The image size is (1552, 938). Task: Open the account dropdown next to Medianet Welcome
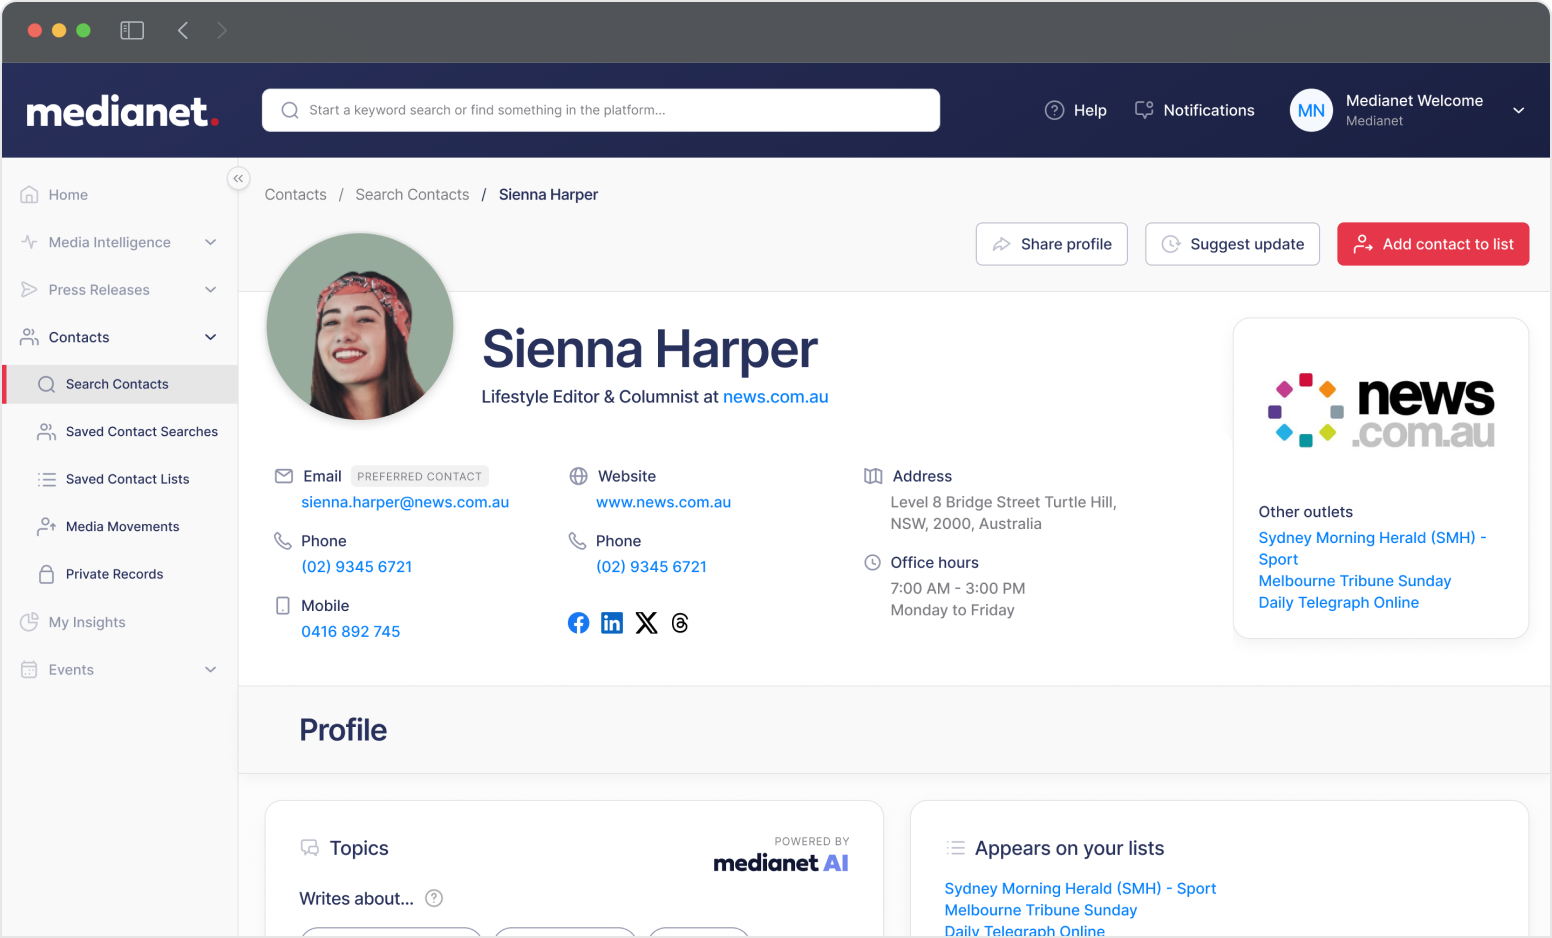pyautogui.click(x=1519, y=110)
